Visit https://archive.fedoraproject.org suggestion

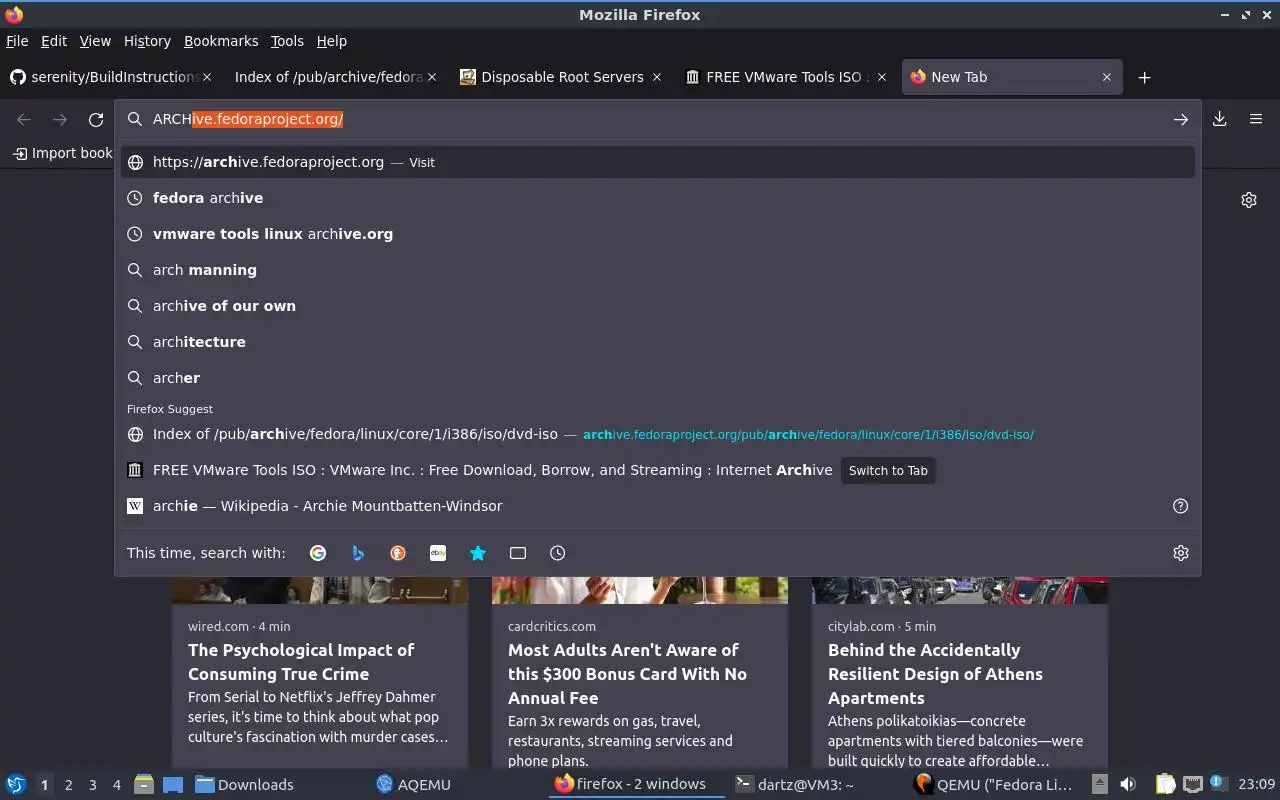click(x=658, y=162)
